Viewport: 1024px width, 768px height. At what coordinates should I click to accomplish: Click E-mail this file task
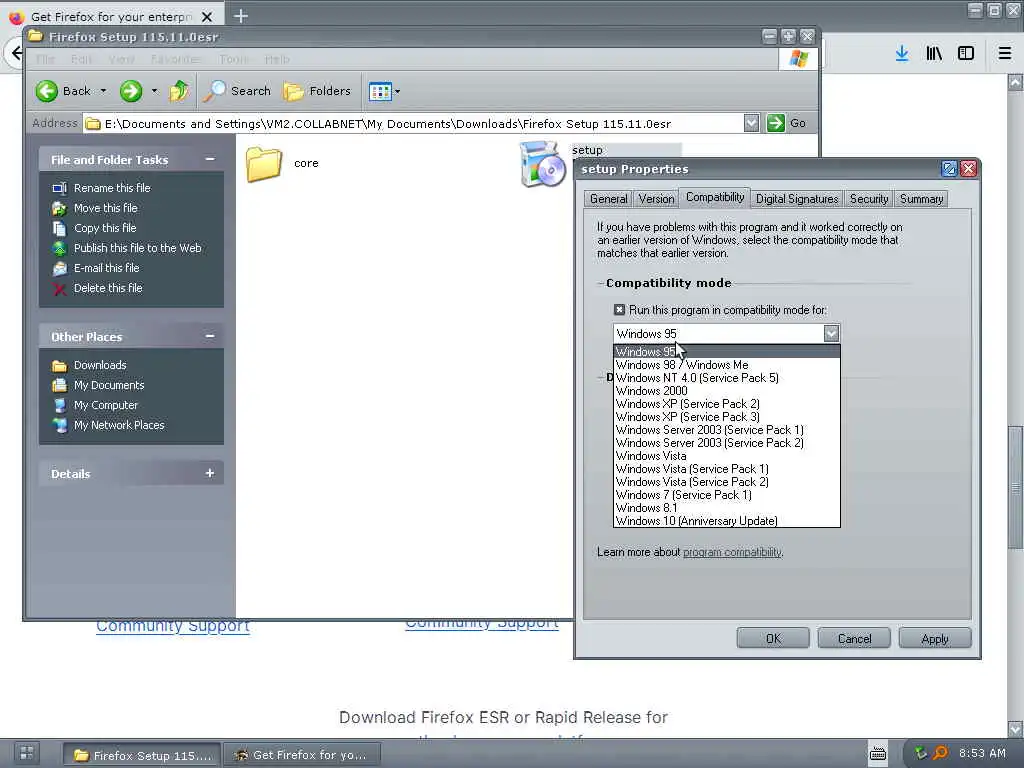pos(106,268)
